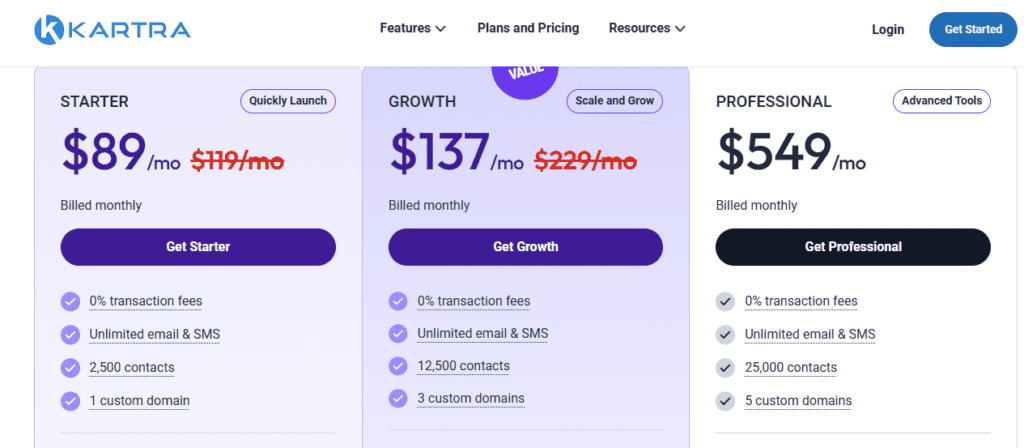Image resolution: width=1024 pixels, height=448 pixels.
Task: Click checkmark icon beside Starter 0% transaction fees
Action: point(70,301)
